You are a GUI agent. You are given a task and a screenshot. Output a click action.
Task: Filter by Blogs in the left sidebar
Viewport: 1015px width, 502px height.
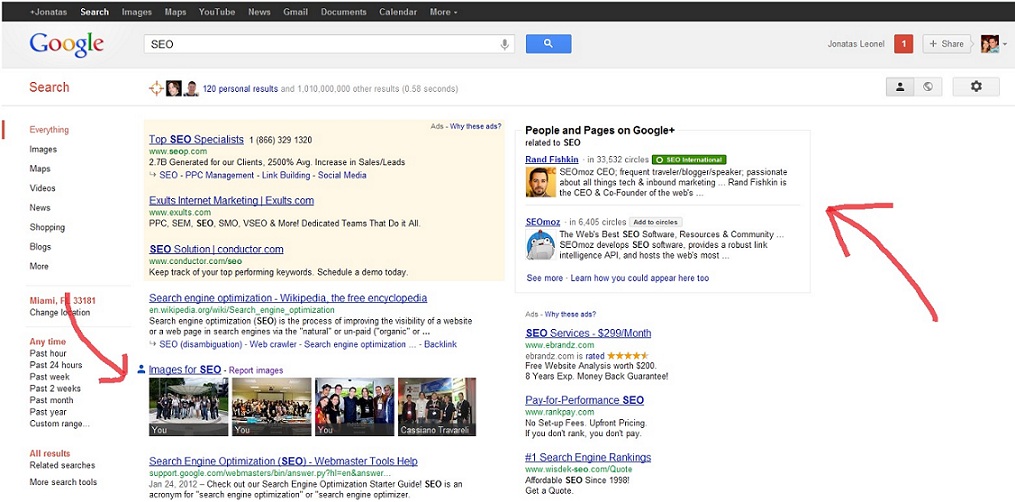pos(39,246)
